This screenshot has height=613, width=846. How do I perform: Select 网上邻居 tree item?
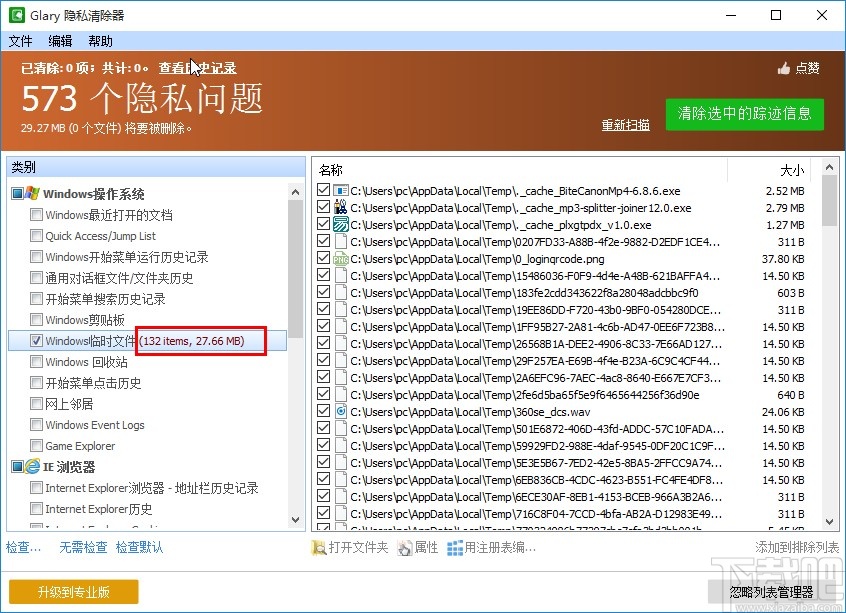coord(69,404)
